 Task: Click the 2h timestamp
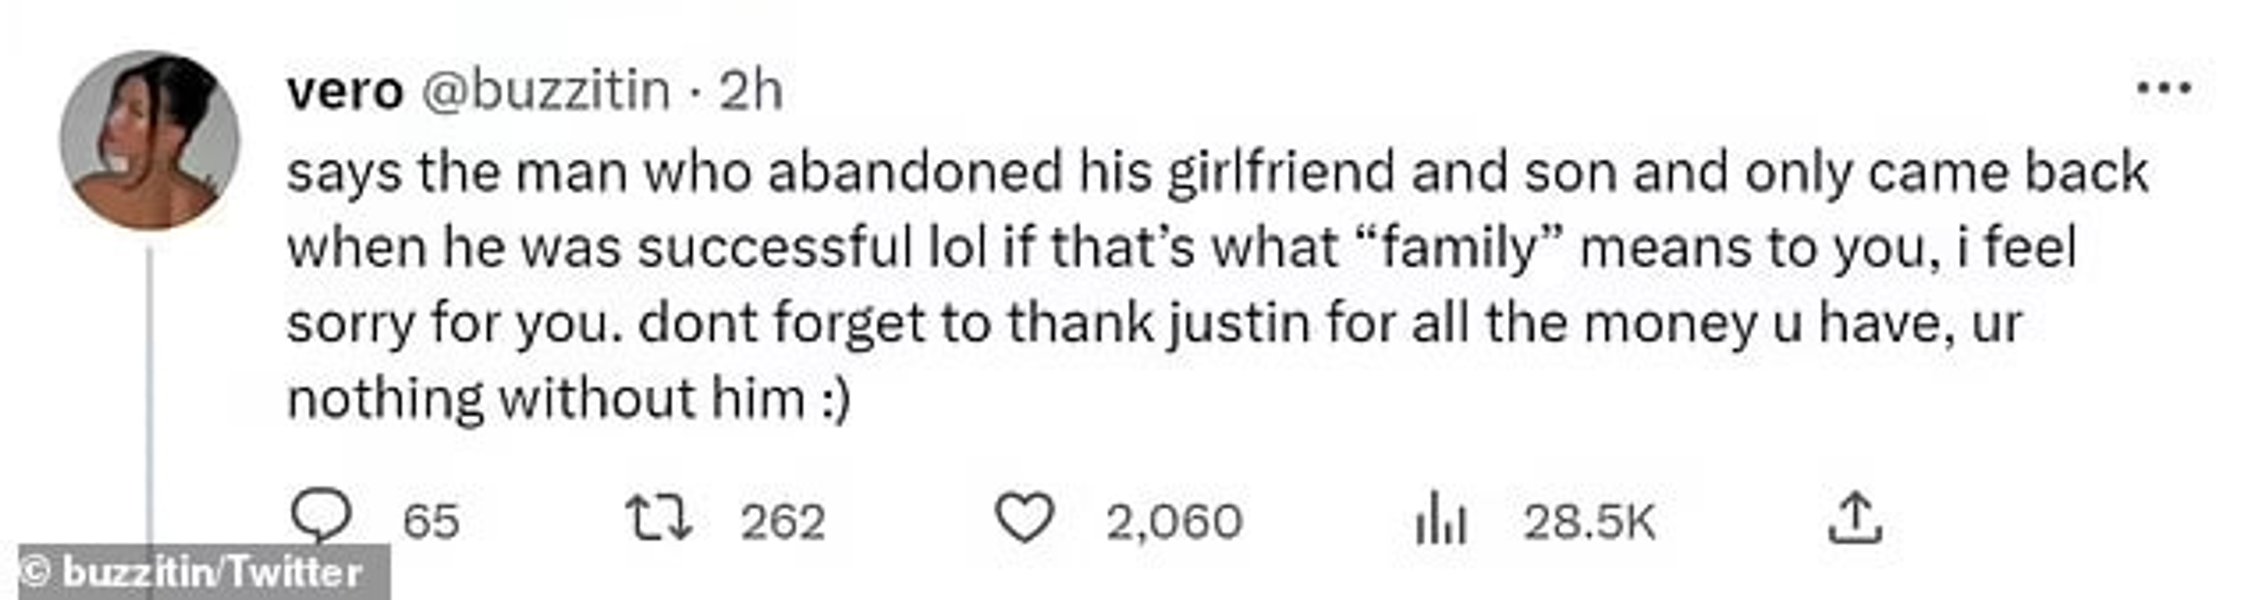point(750,91)
